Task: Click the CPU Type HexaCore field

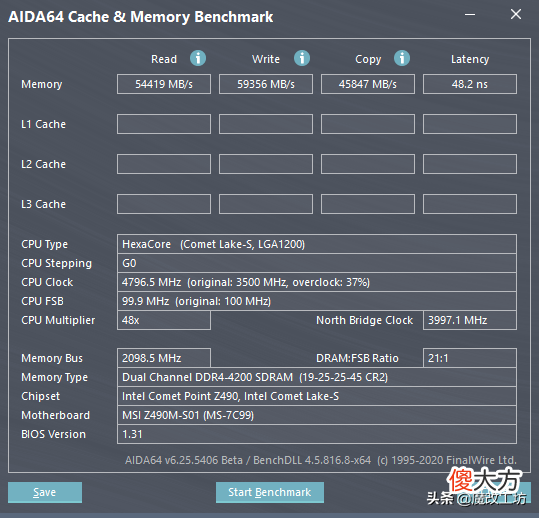Action: [317, 244]
